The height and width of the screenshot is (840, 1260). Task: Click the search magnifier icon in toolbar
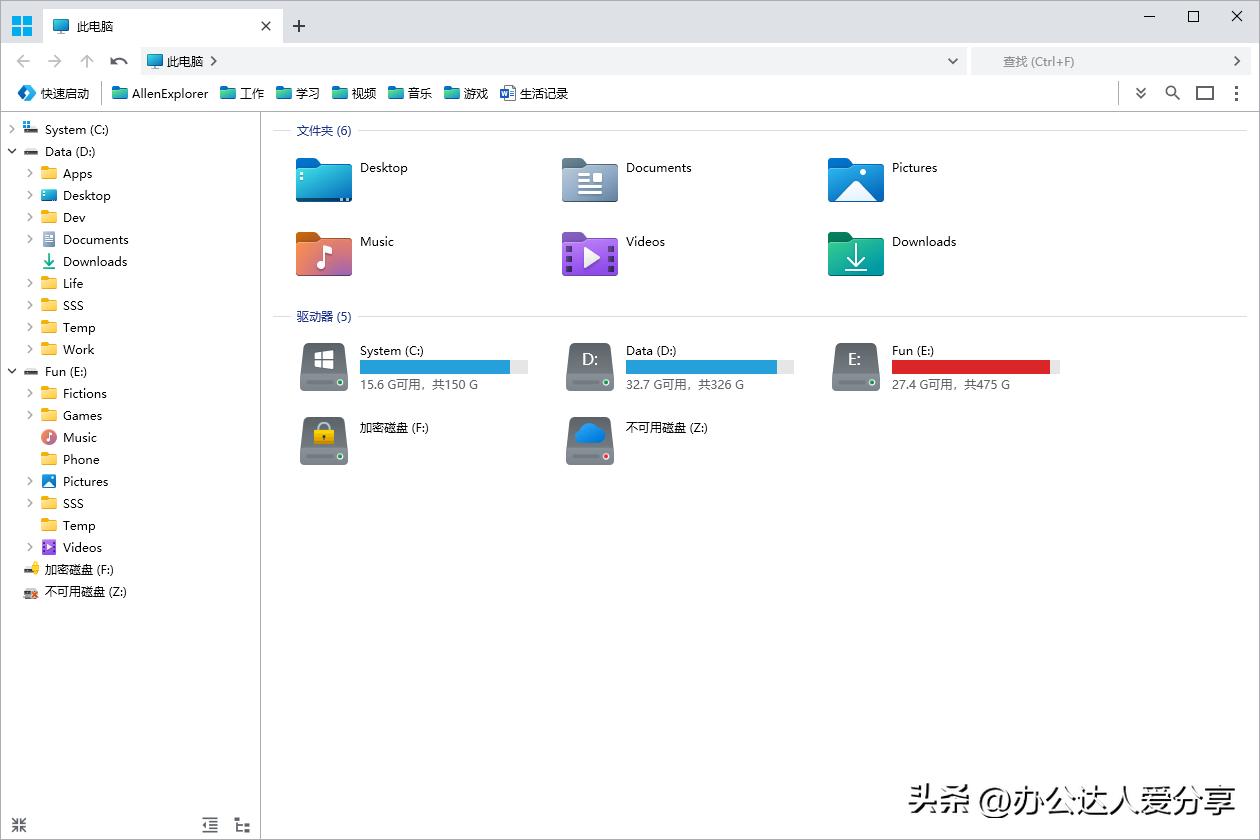[x=1172, y=92]
